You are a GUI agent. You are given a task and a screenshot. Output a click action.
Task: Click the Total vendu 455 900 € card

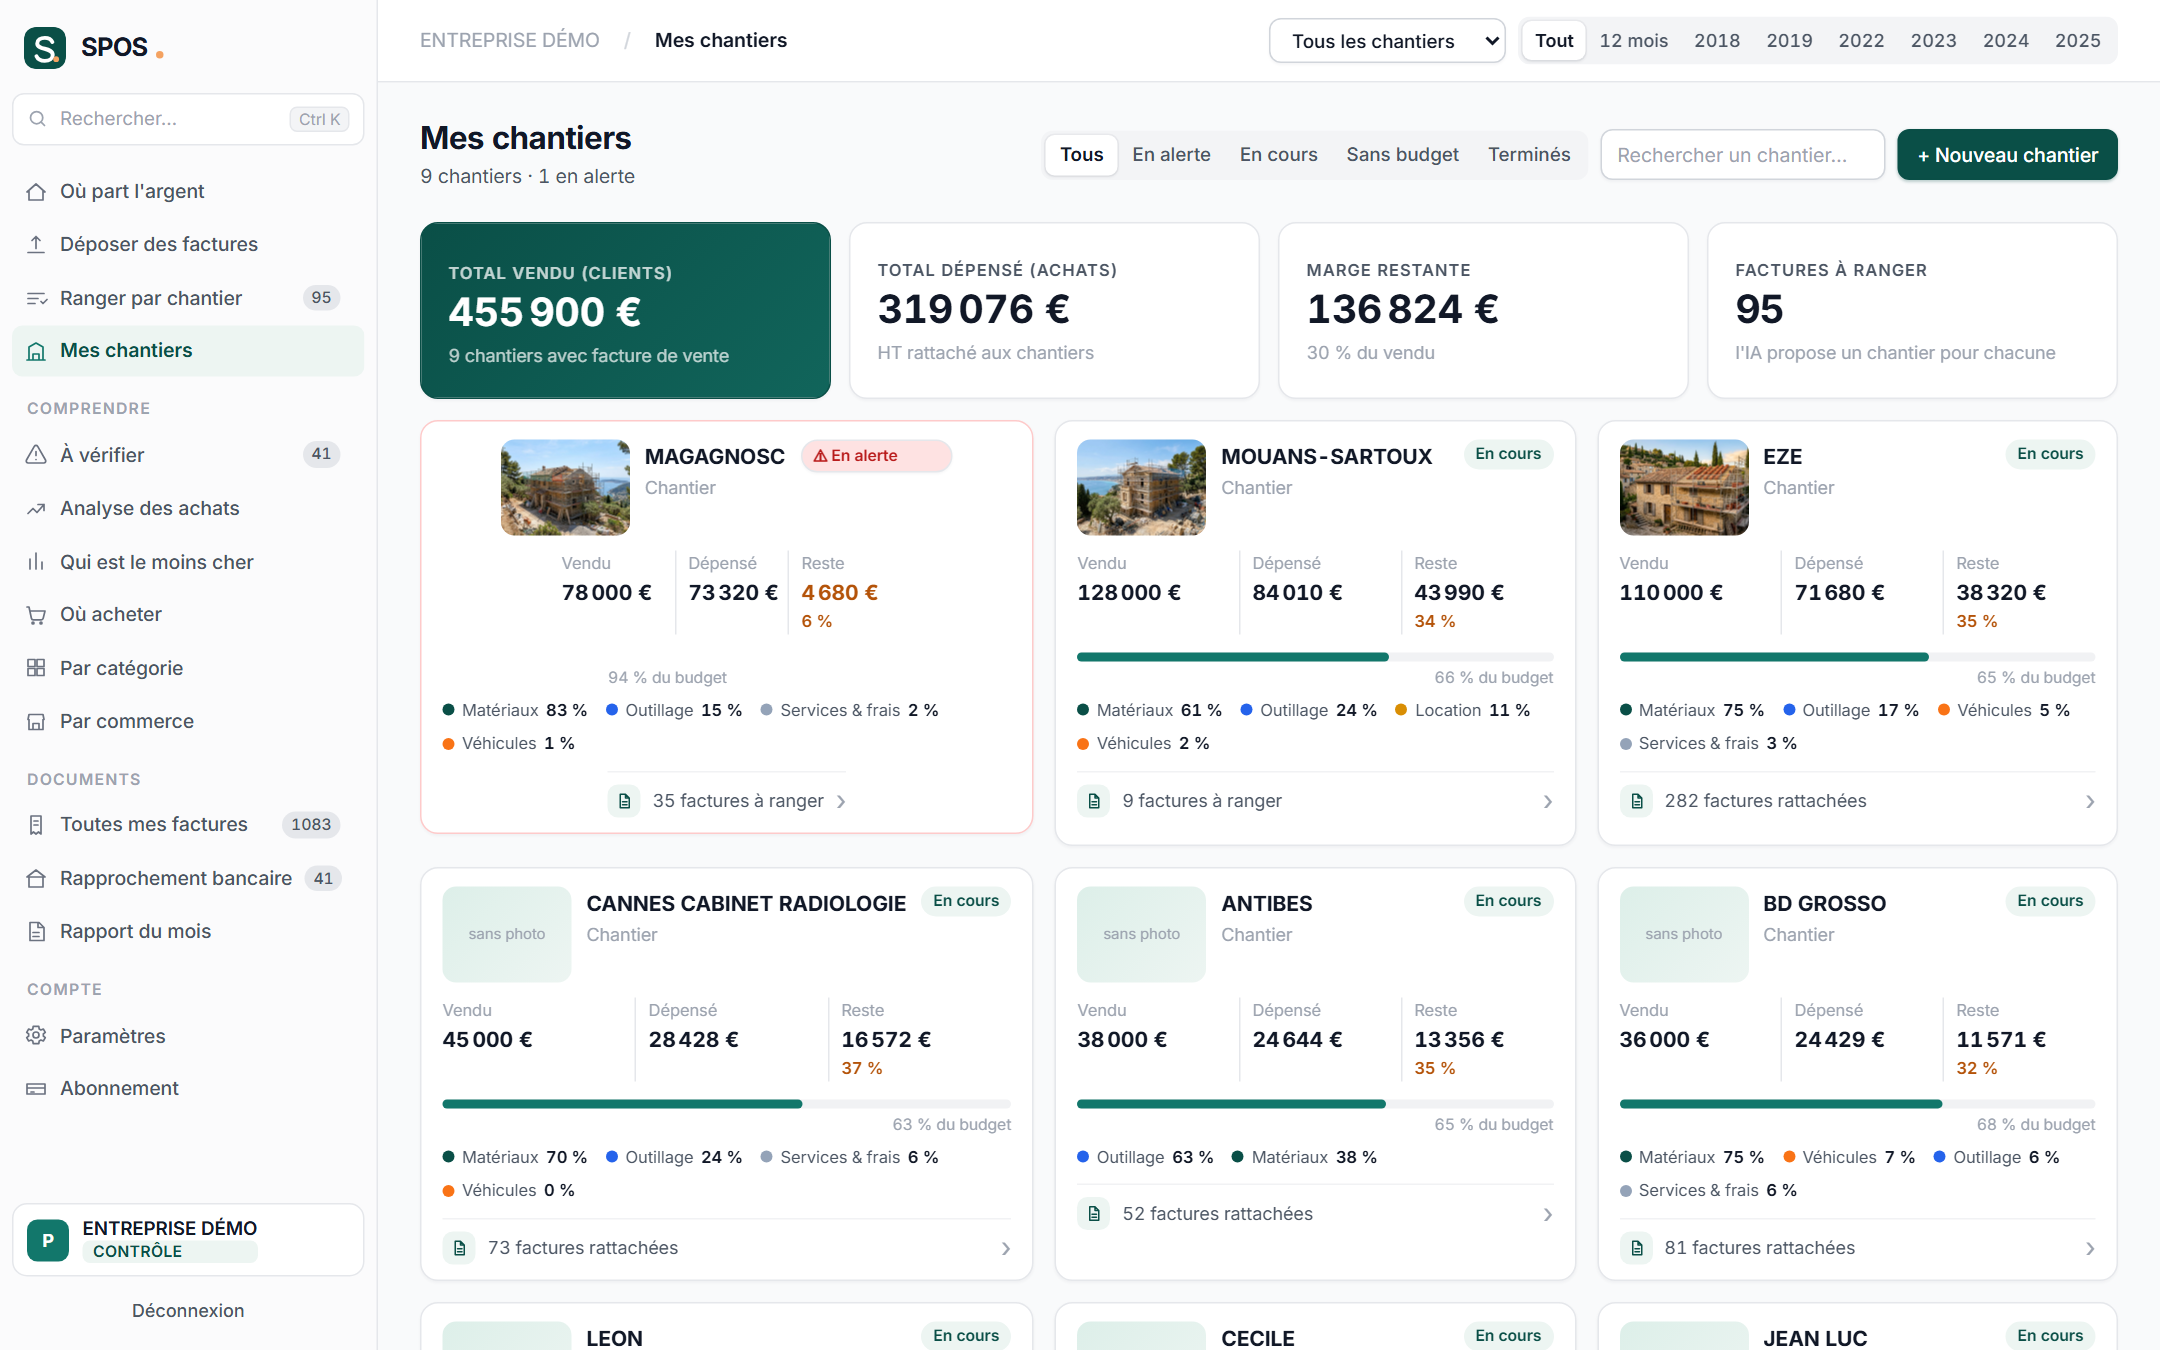click(x=625, y=311)
